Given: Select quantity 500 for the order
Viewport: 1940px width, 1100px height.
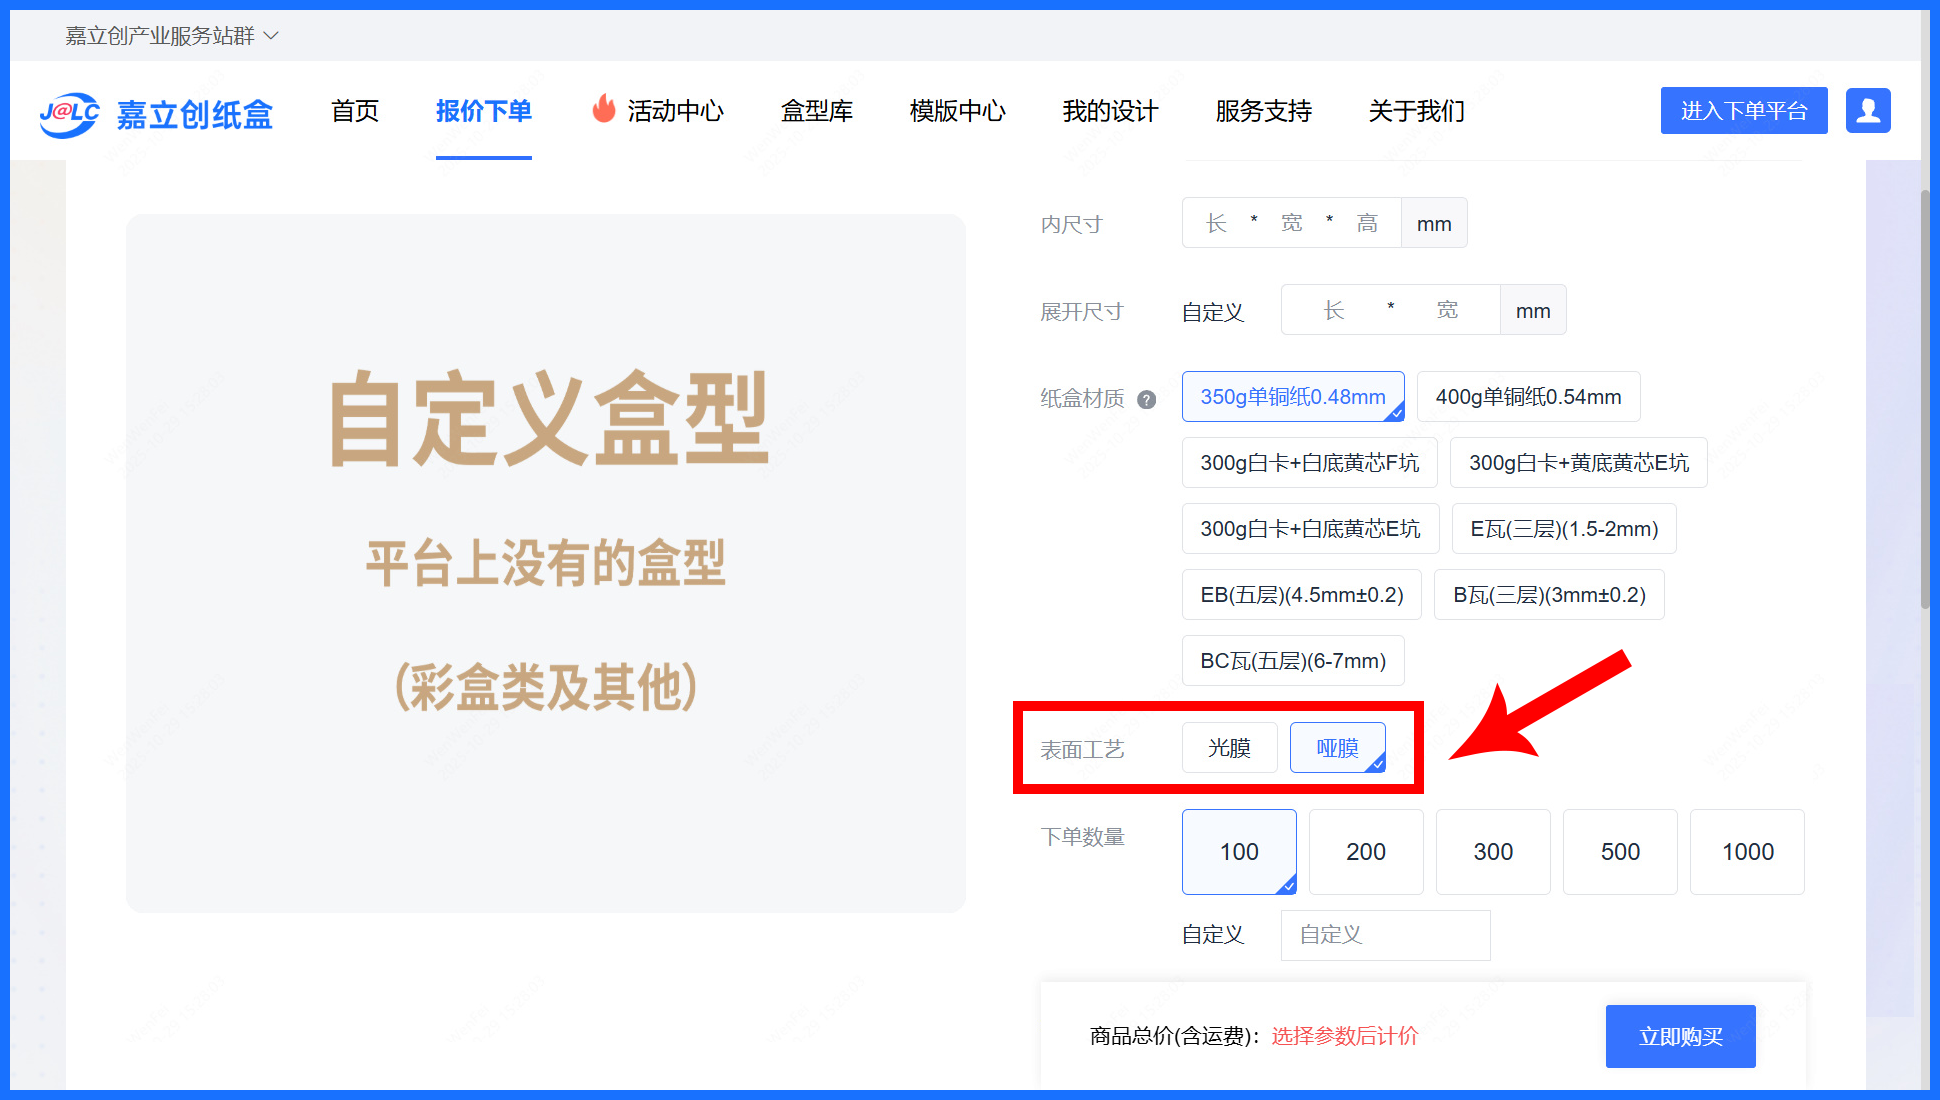Looking at the screenshot, I should pos(1619,851).
